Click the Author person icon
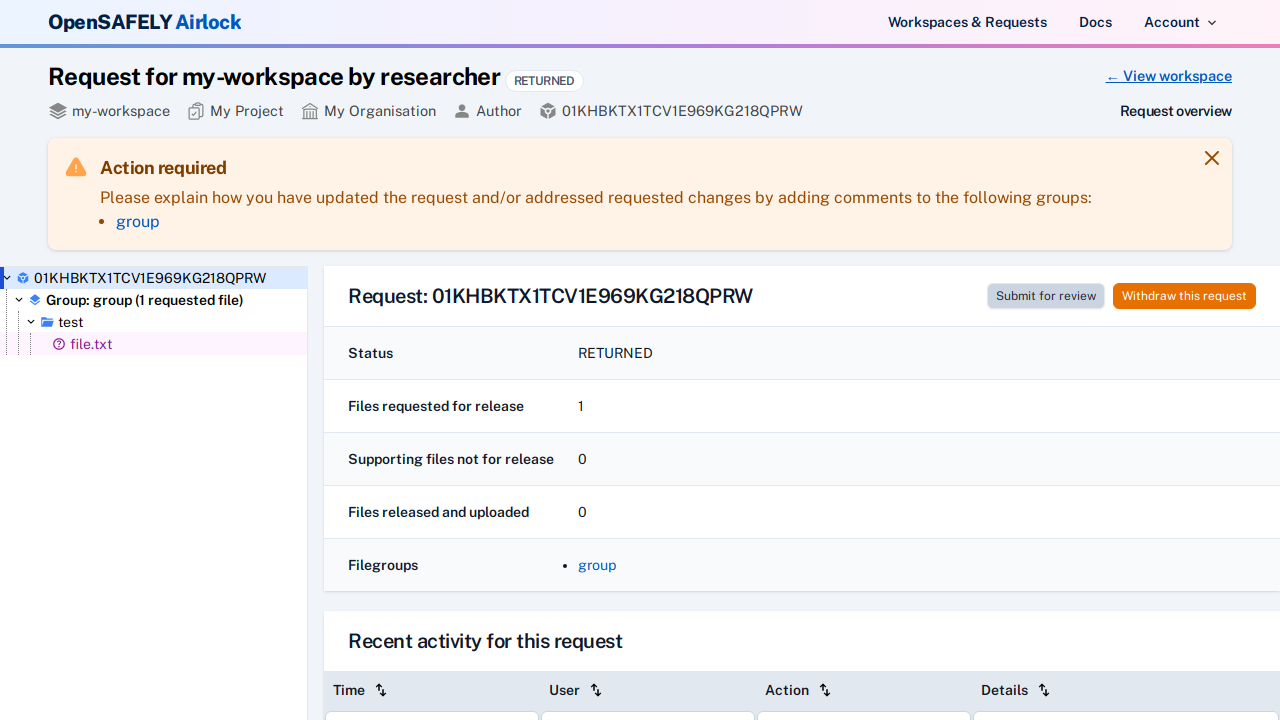1280x720 pixels. [462, 111]
